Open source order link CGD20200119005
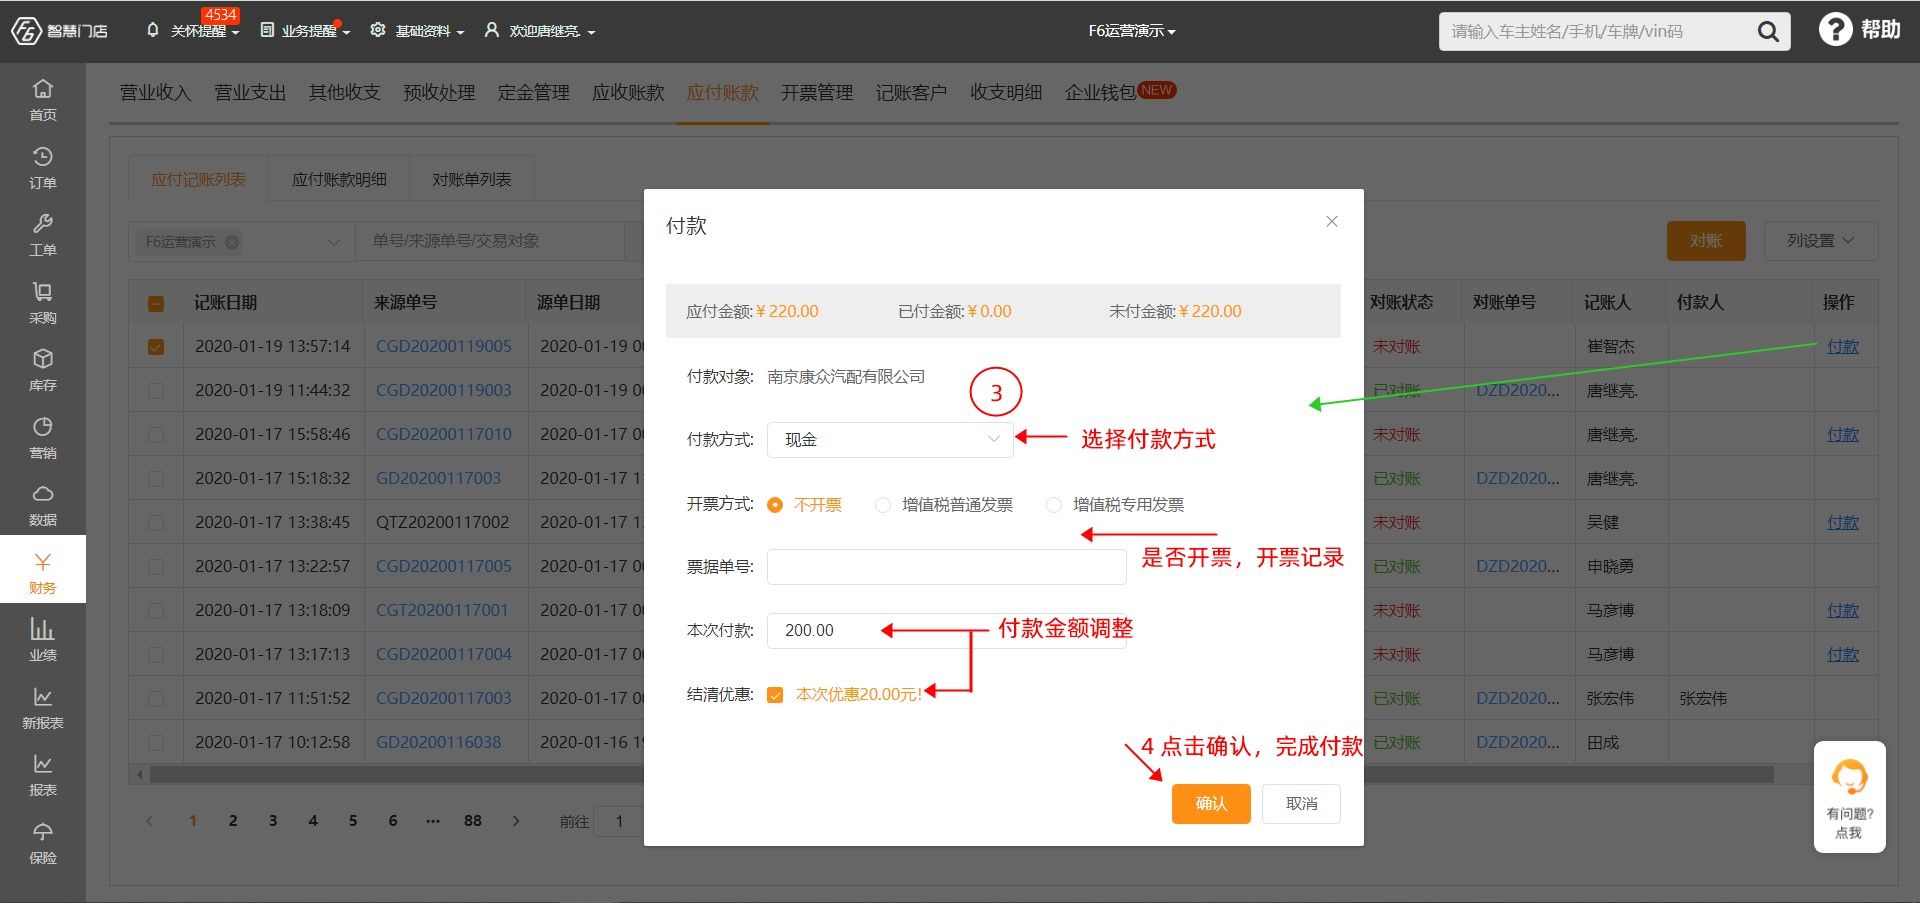 click(443, 346)
